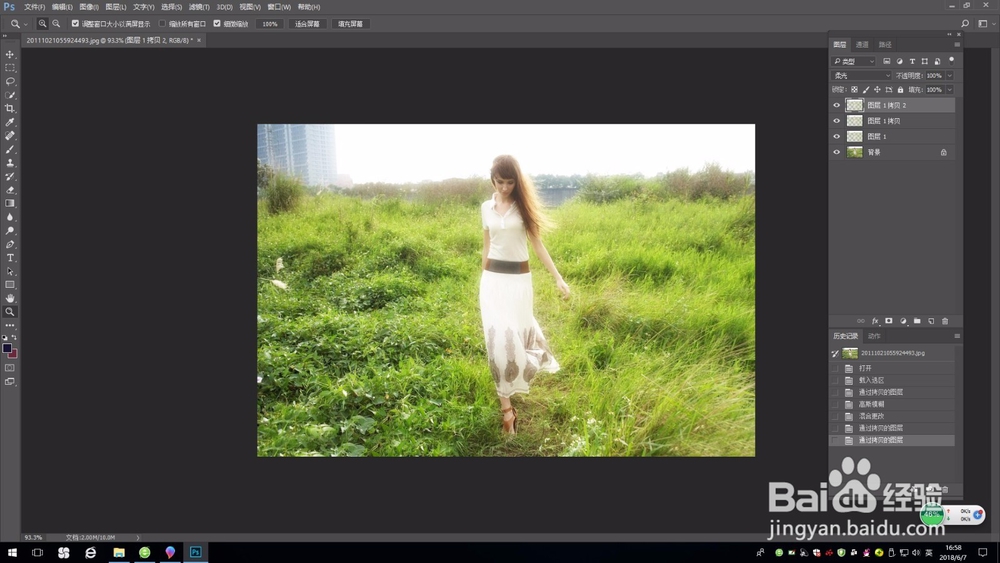Switch to the 通道 tab
The width and height of the screenshot is (1000, 563).
[x=862, y=45]
